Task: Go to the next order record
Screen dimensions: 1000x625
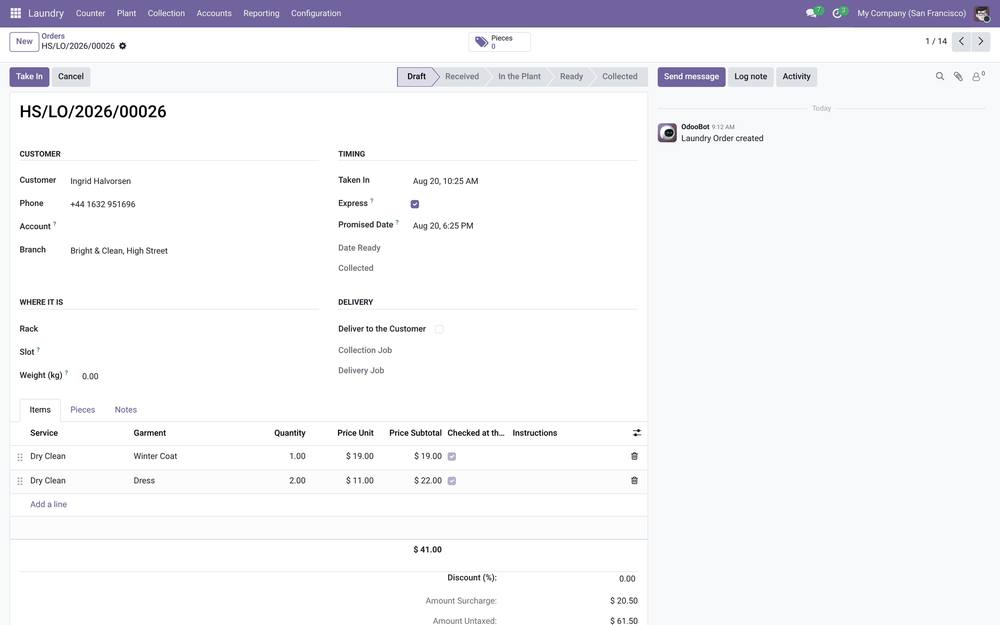Action: pos(981,41)
